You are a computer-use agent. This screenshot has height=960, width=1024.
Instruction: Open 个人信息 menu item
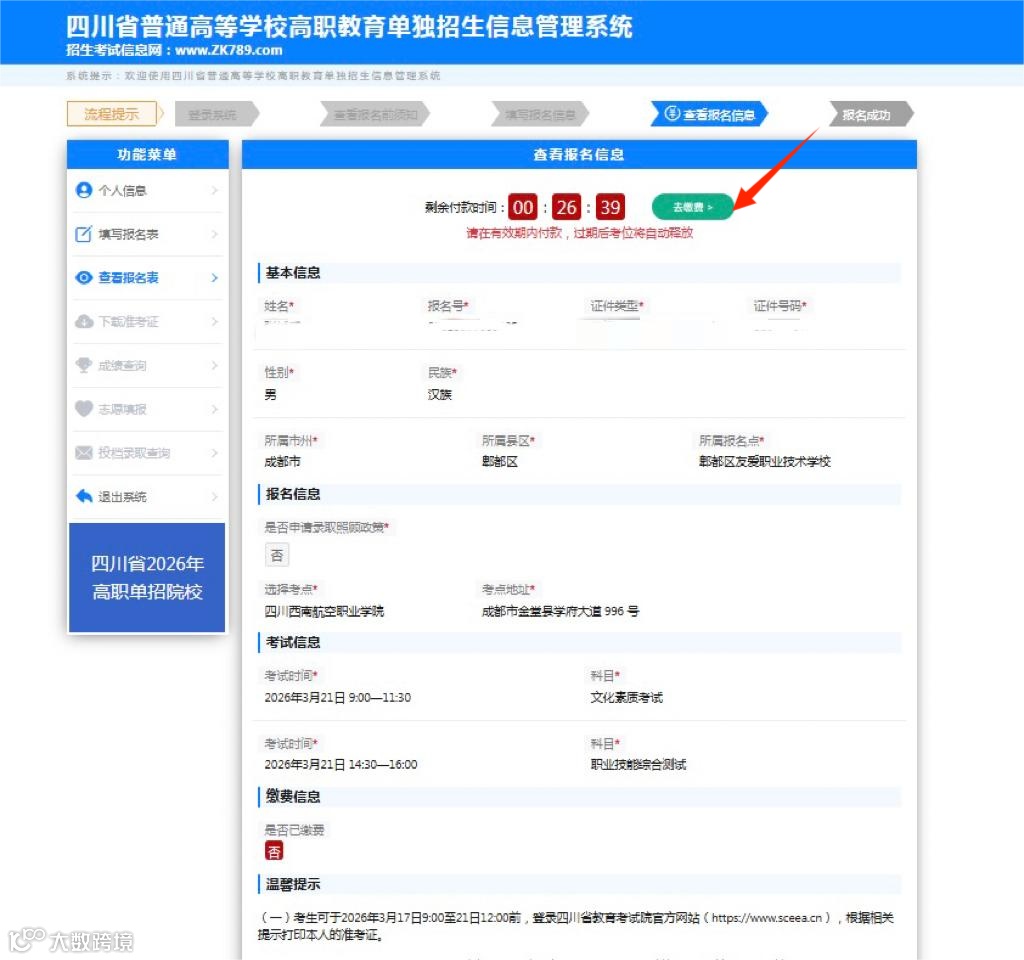pos(148,190)
